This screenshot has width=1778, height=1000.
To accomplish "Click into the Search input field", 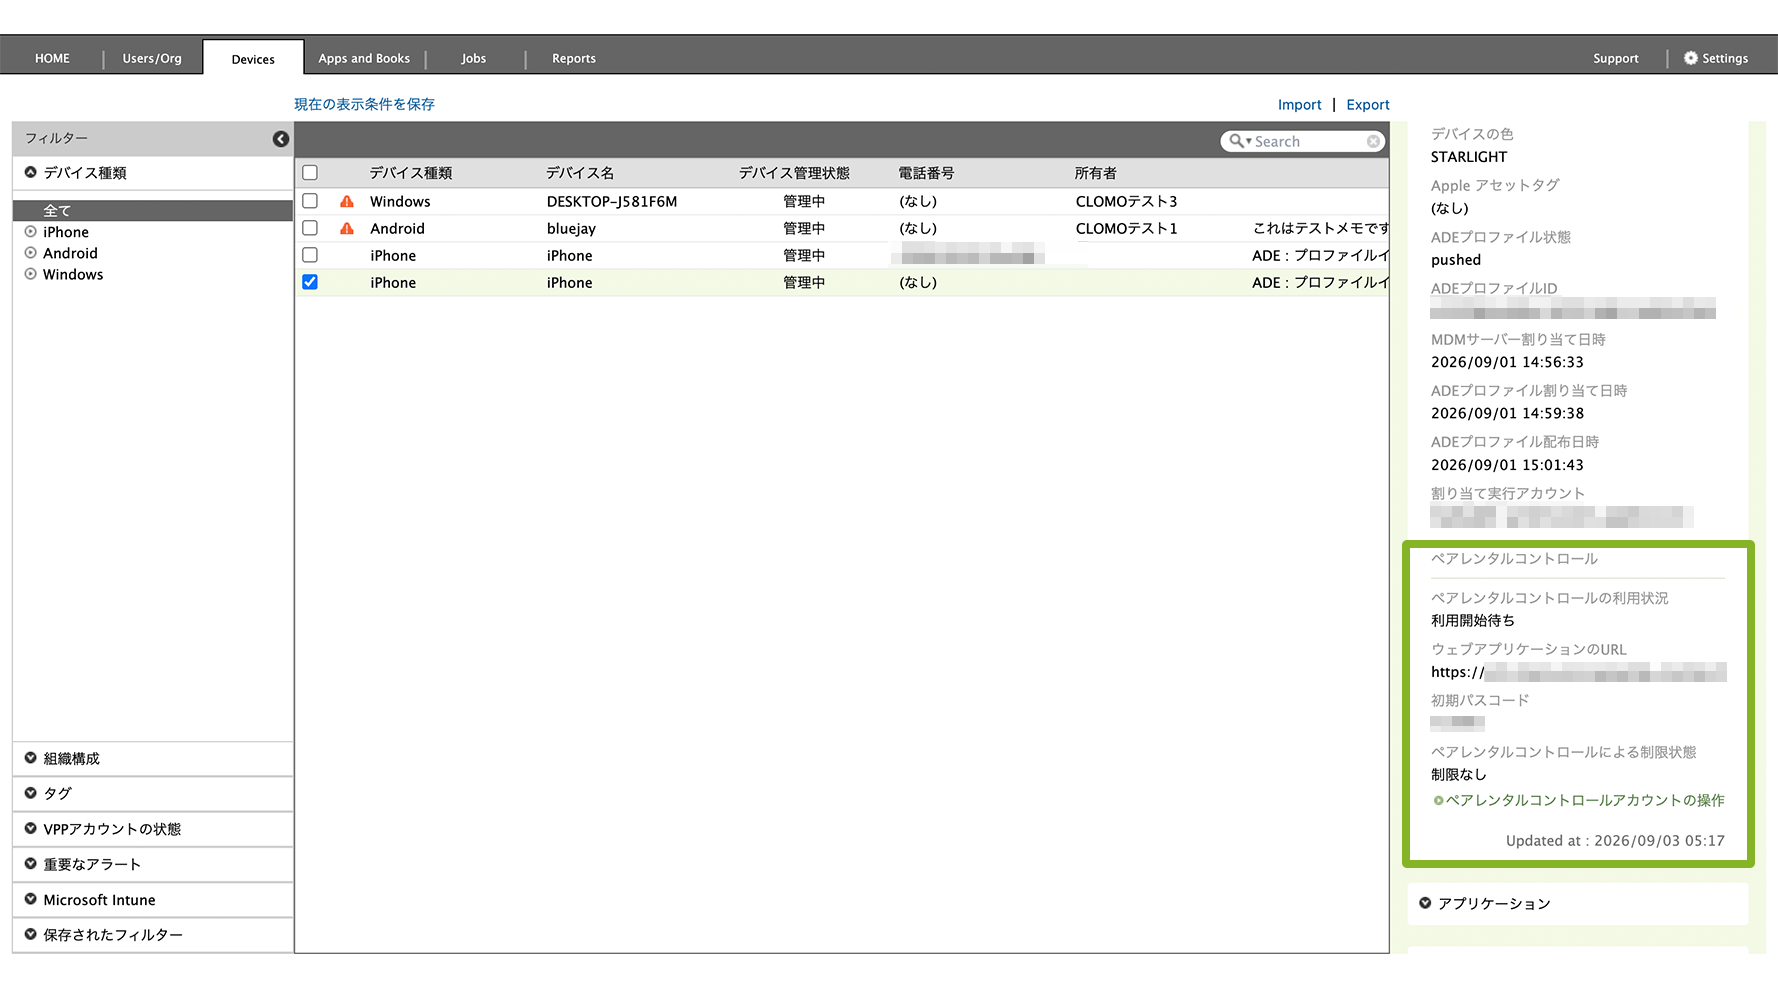I will (1308, 141).
